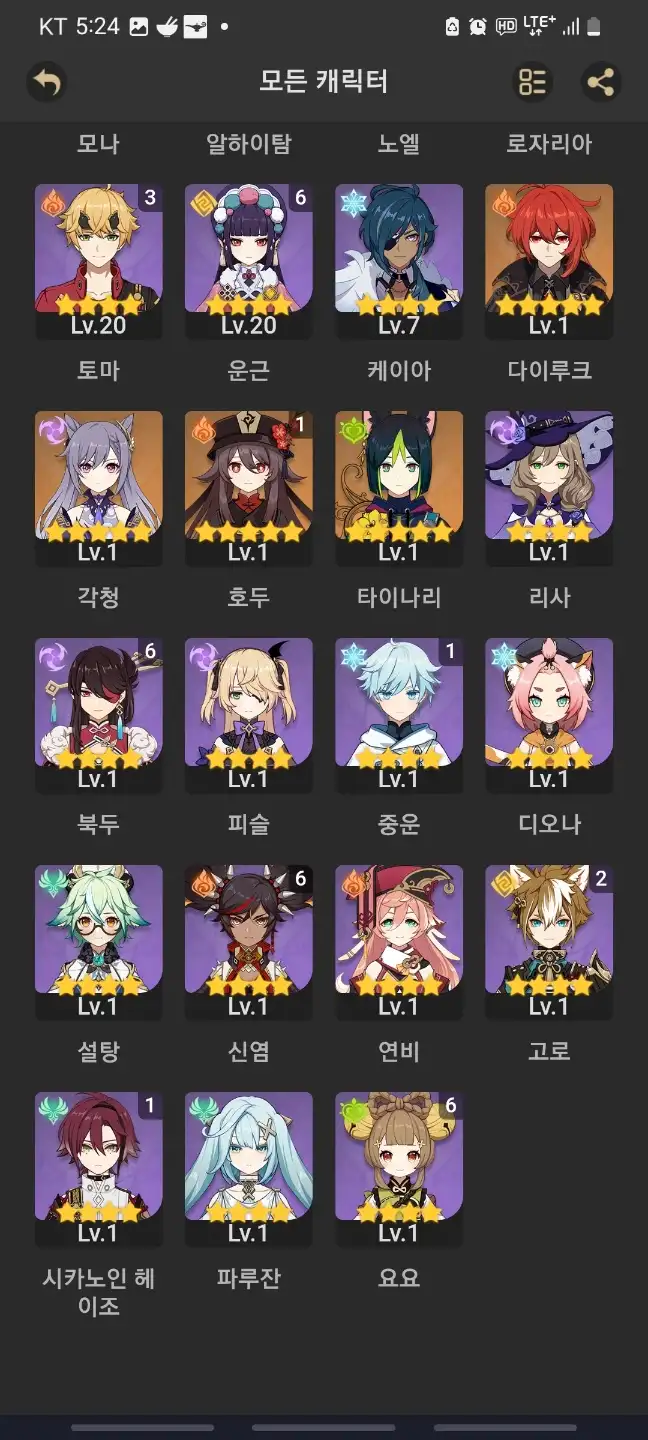The width and height of the screenshot is (648, 1440).
Task: Switch to list view icon
Action: point(532,82)
